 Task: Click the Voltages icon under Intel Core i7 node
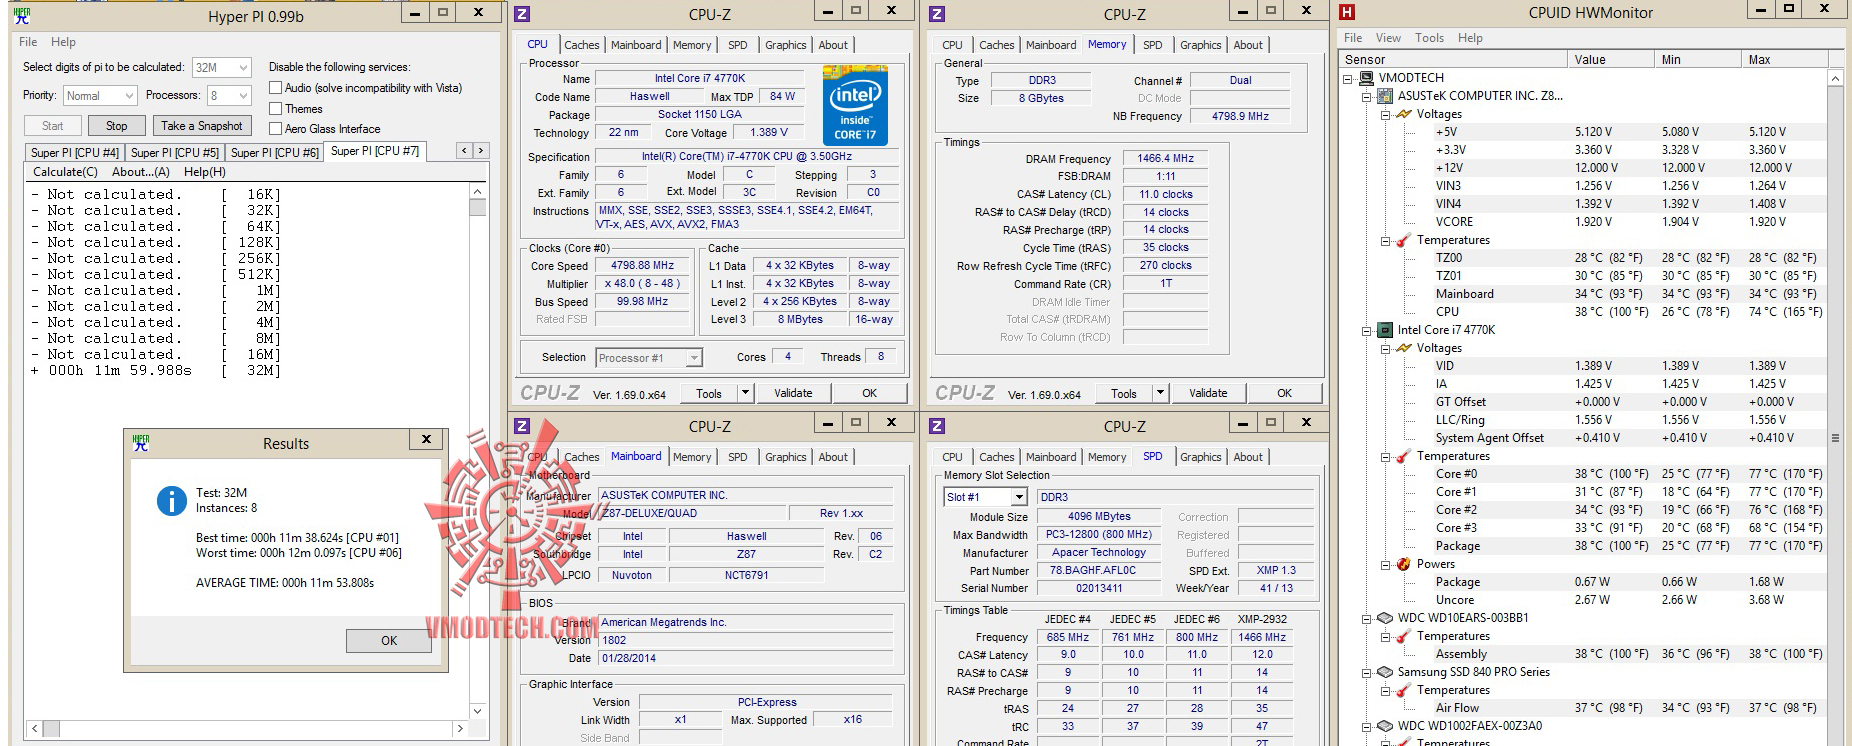coord(1403,348)
